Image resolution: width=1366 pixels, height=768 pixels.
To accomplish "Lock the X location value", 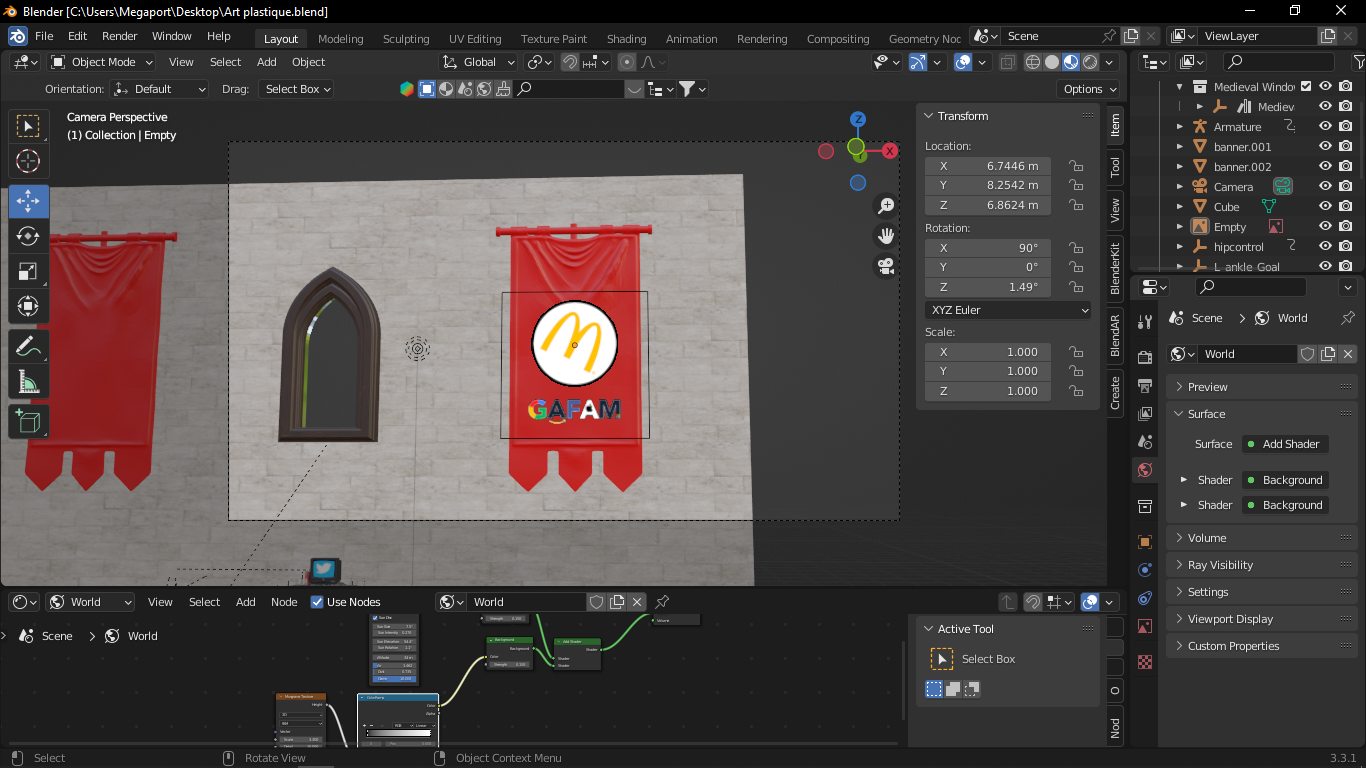I will 1076,166.
